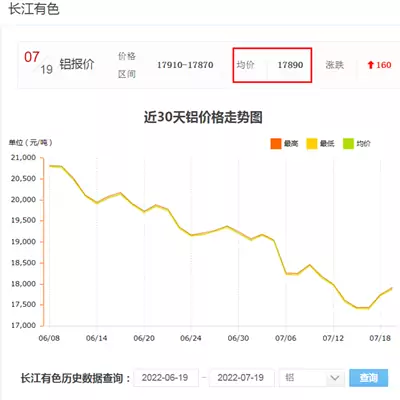This screenshot has width=400, height=400.
Task: Toggle the 最低 yellow legend swatch
Action: [312, 144]
